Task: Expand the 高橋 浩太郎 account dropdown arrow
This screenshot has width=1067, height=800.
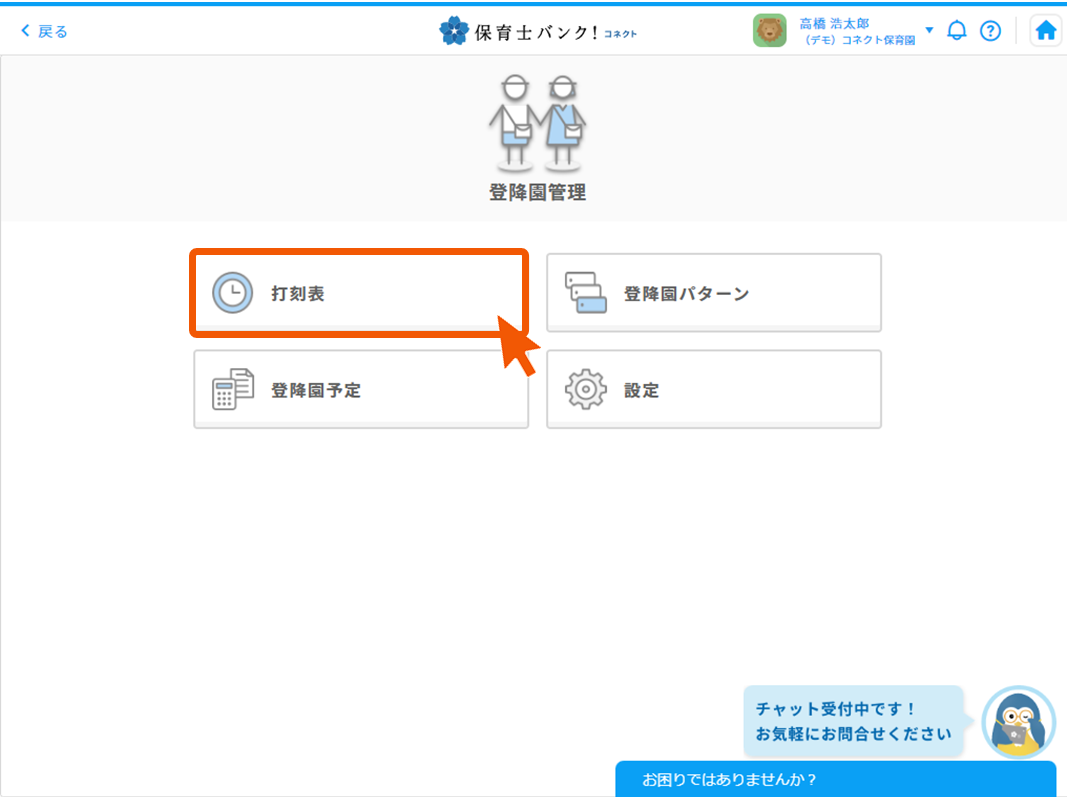Action: [x=928, y=30]
